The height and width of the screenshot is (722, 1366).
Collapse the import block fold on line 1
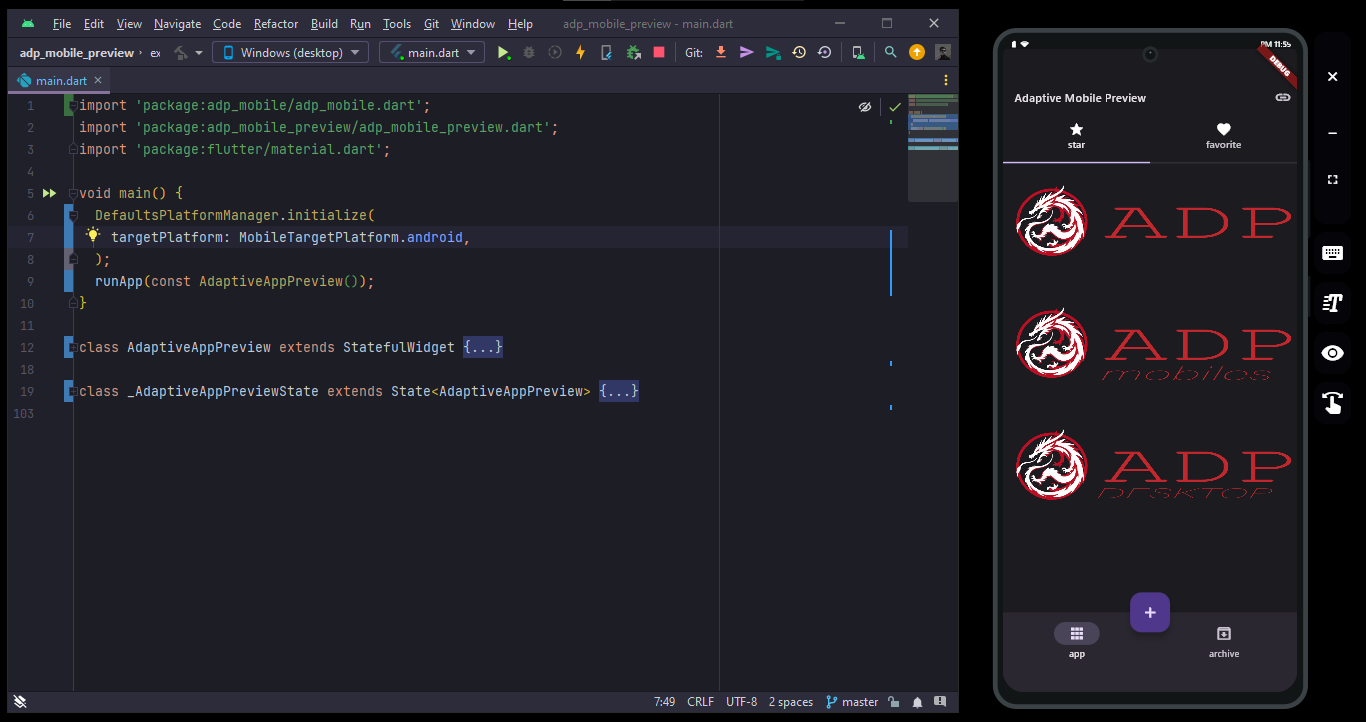click(72, 105)
